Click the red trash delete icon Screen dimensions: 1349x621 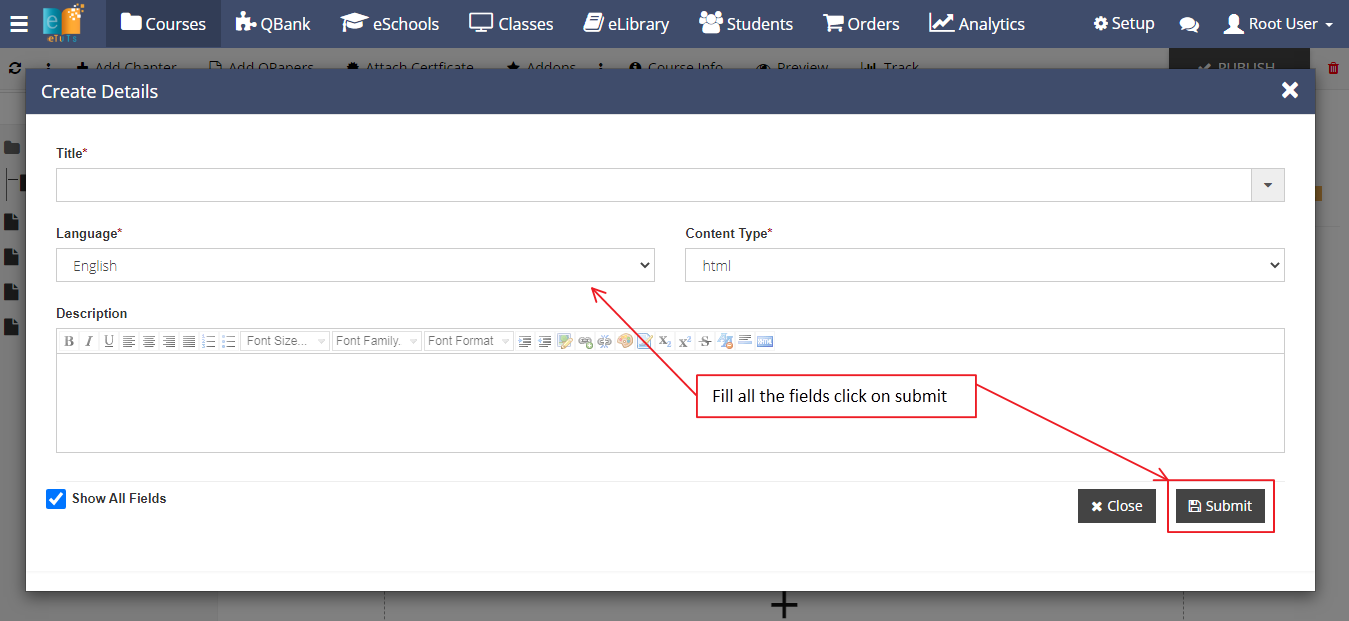tap(1333, 68)
